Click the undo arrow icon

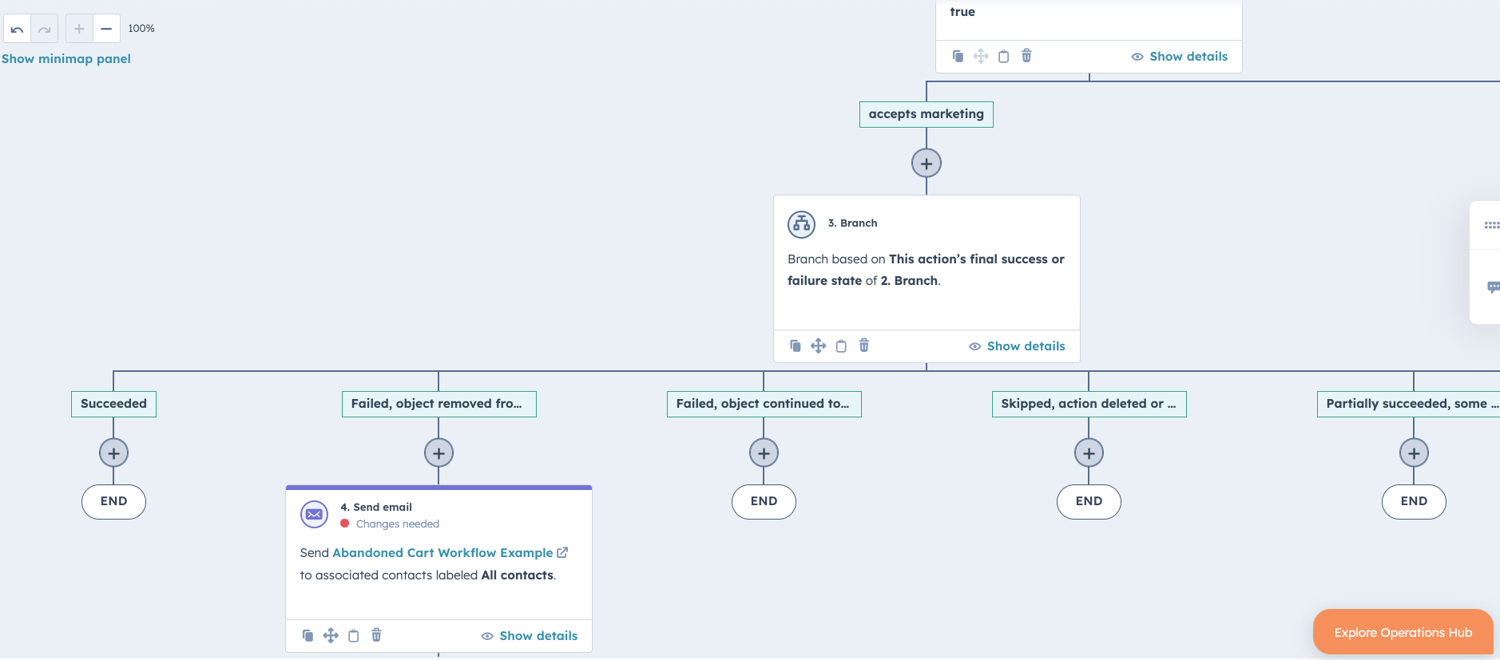pos(16,28)
